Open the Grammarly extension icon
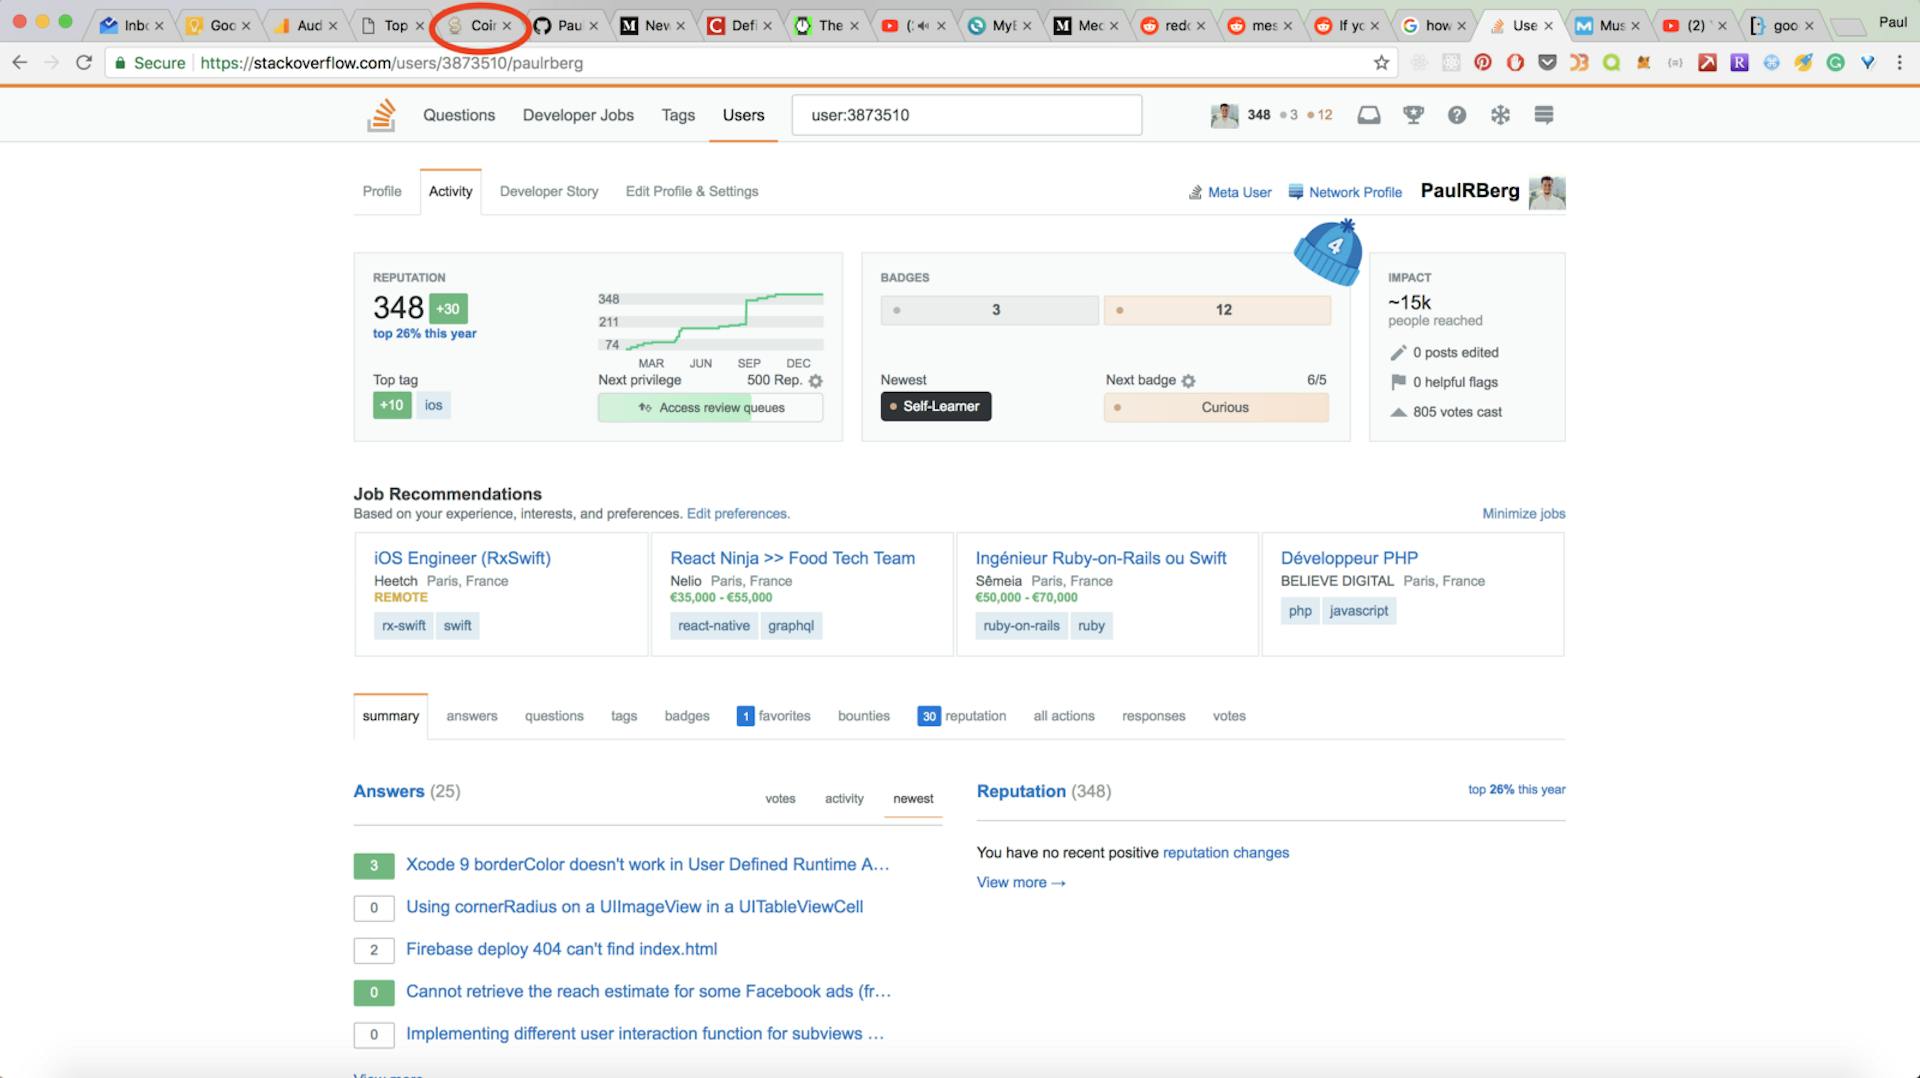Screen dimensions: 1920x1078 [1836, 62]
